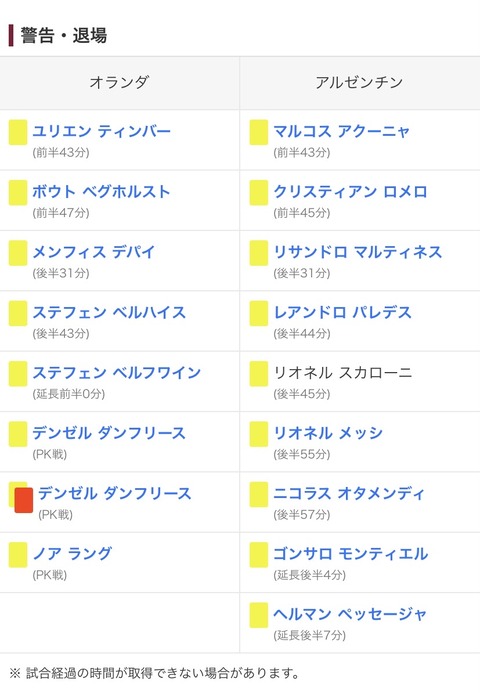Open player link ステフェン ベルフワイン
The image size is (480, 693).
coord(117,373)
